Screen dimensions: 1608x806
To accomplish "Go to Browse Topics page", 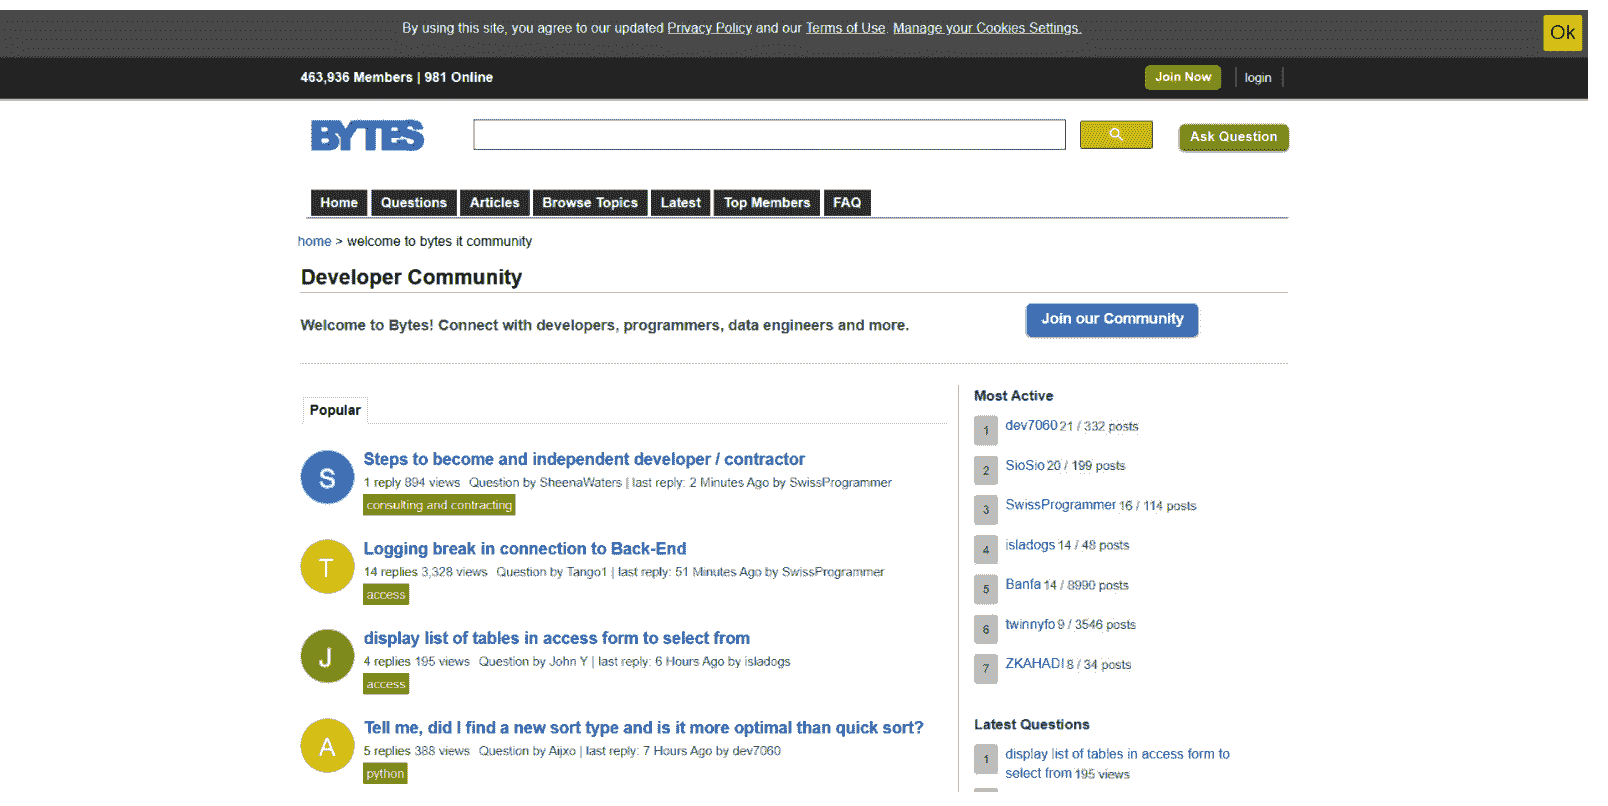I will [589, 203].
